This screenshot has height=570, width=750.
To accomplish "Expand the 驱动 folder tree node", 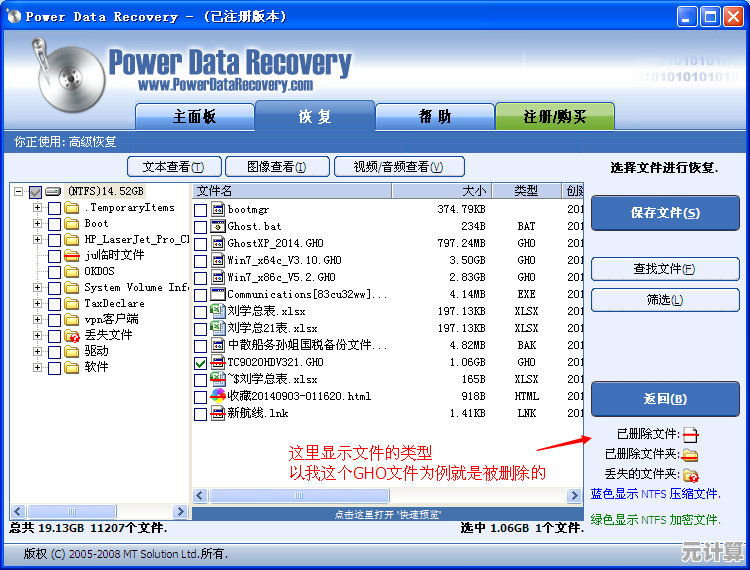I will [38, 352].
